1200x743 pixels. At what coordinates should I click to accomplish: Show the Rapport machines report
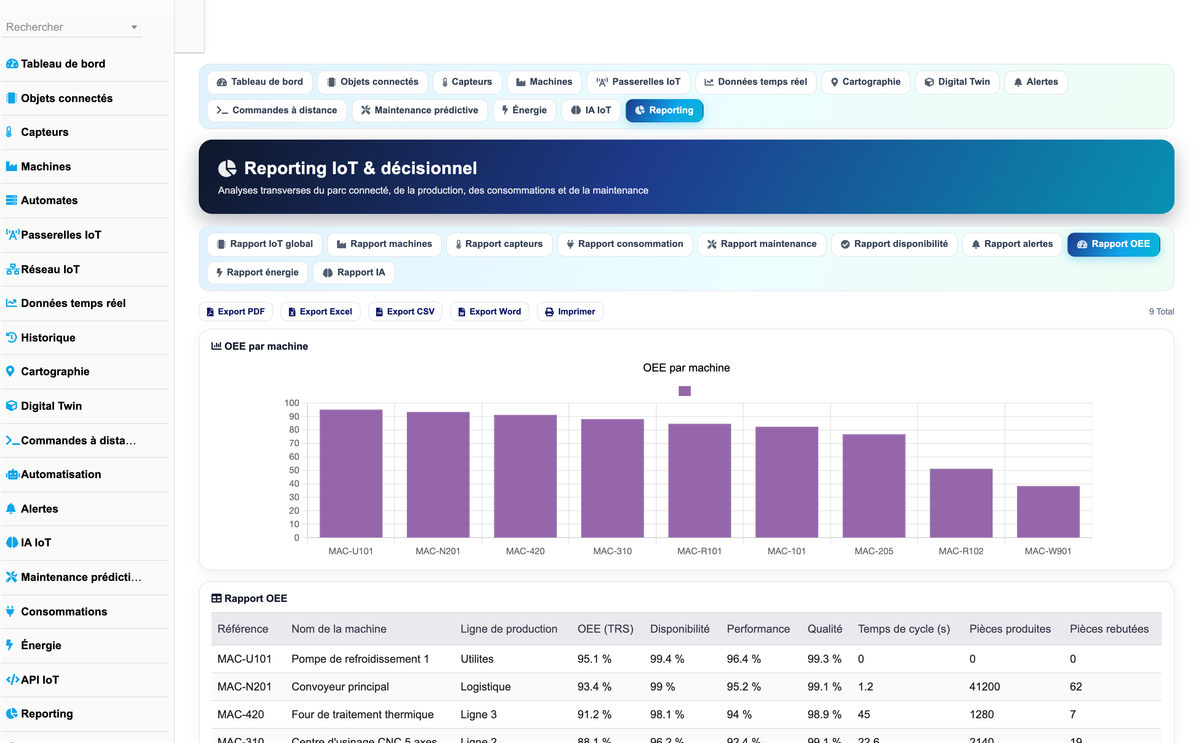click(x=384, y=244)
